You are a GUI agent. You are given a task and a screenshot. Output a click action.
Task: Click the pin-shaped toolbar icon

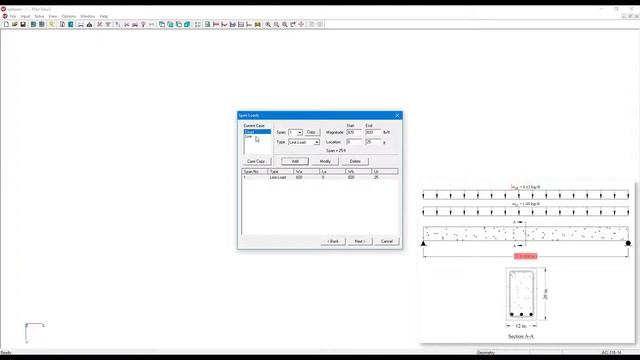[143, 24]
